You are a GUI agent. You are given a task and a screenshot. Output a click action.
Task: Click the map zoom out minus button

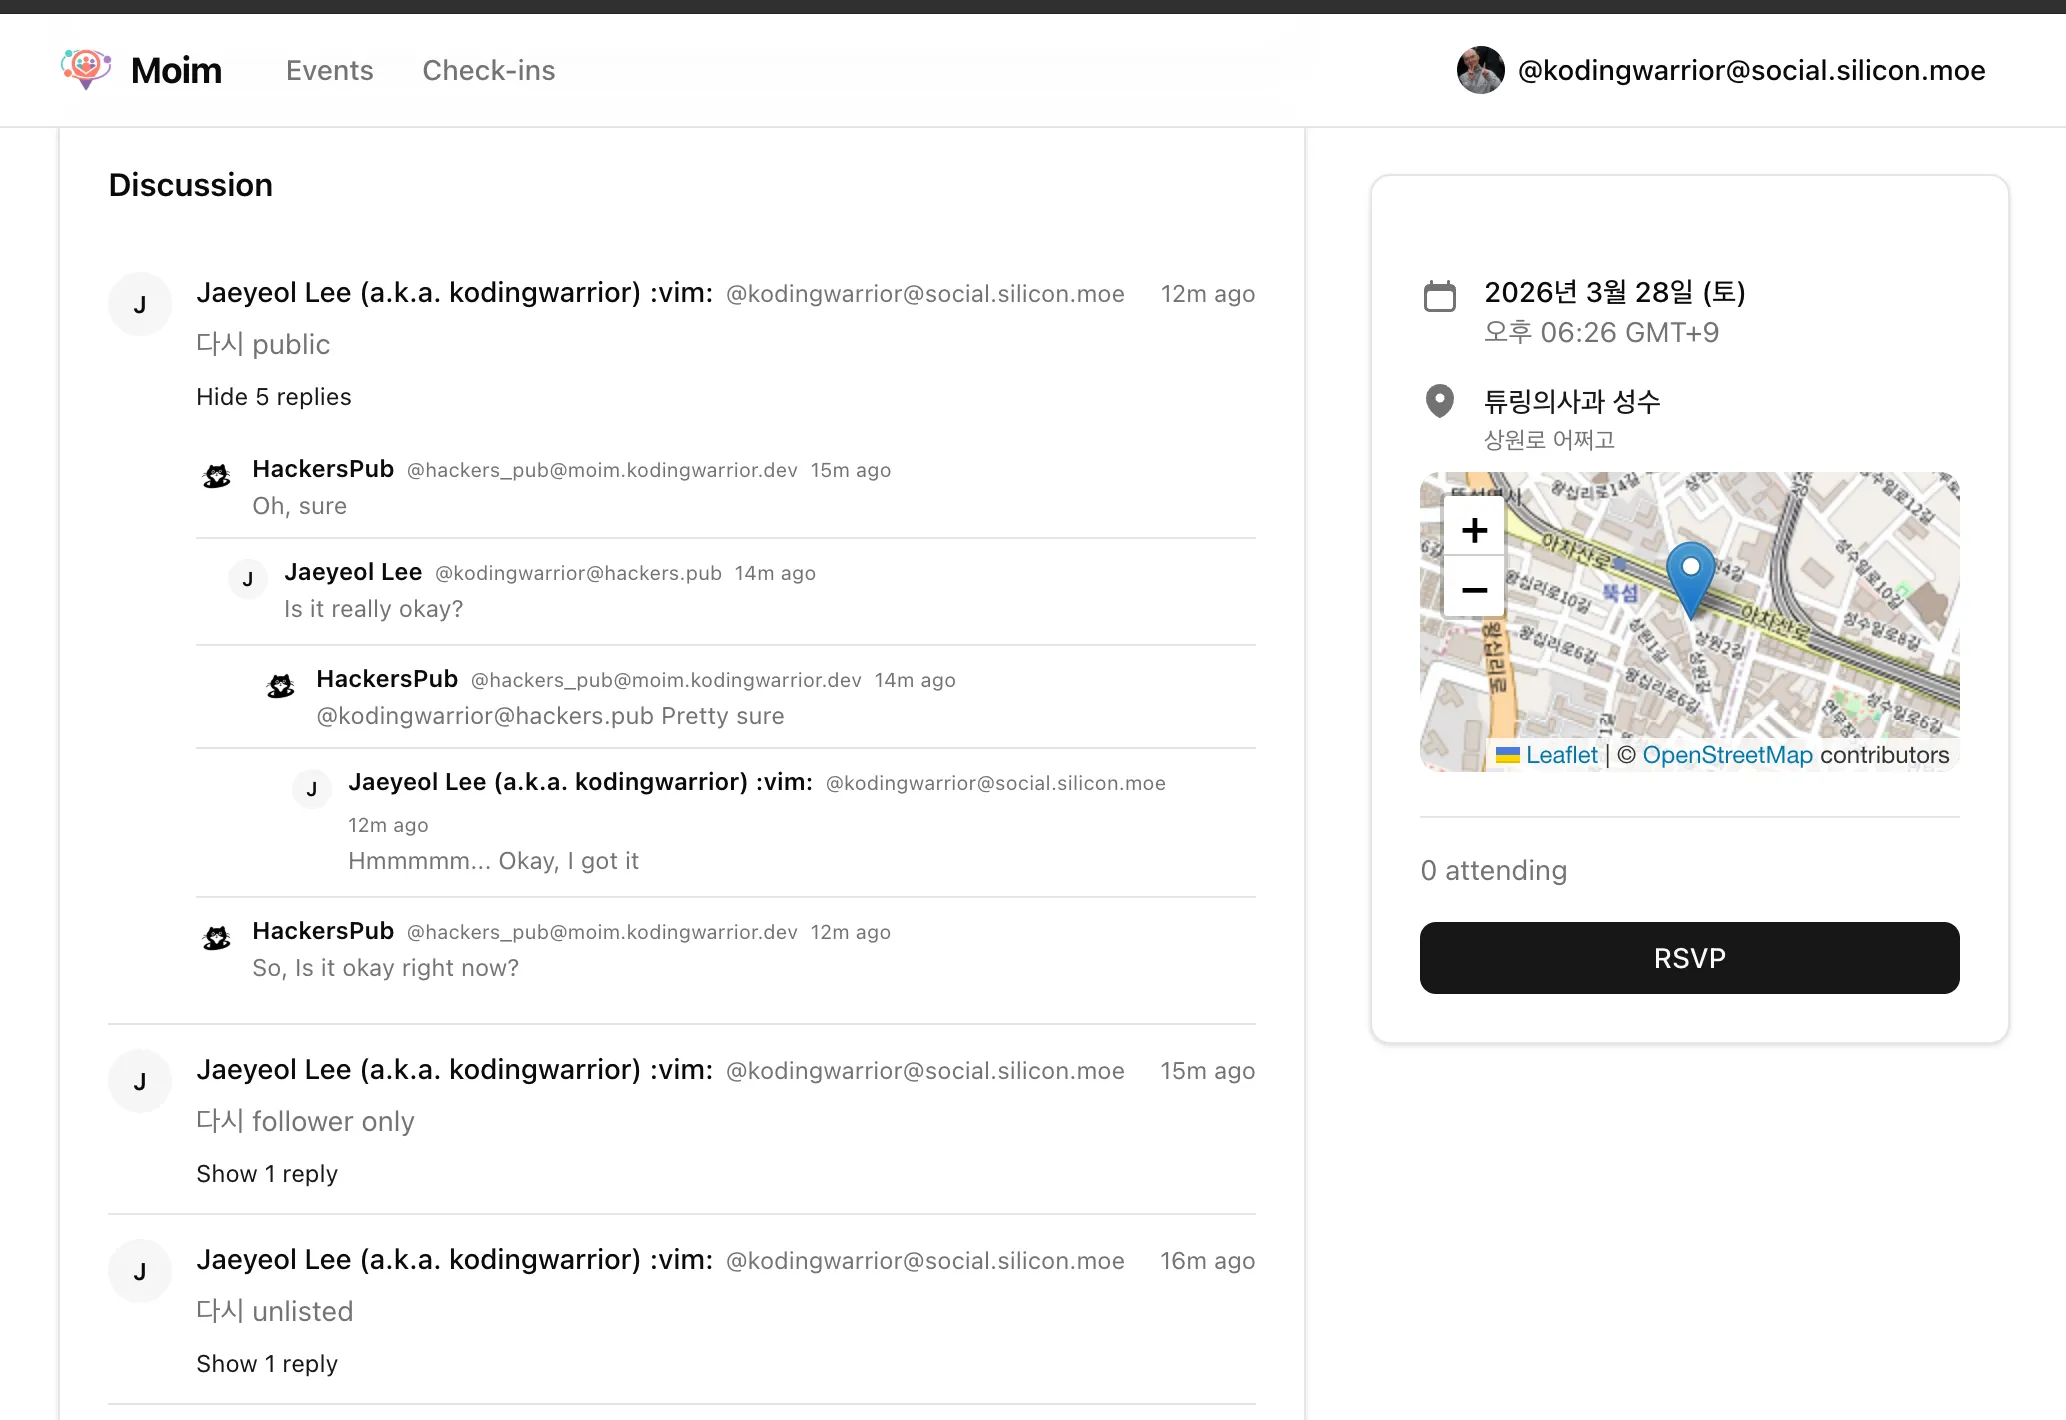[1474, 590]
